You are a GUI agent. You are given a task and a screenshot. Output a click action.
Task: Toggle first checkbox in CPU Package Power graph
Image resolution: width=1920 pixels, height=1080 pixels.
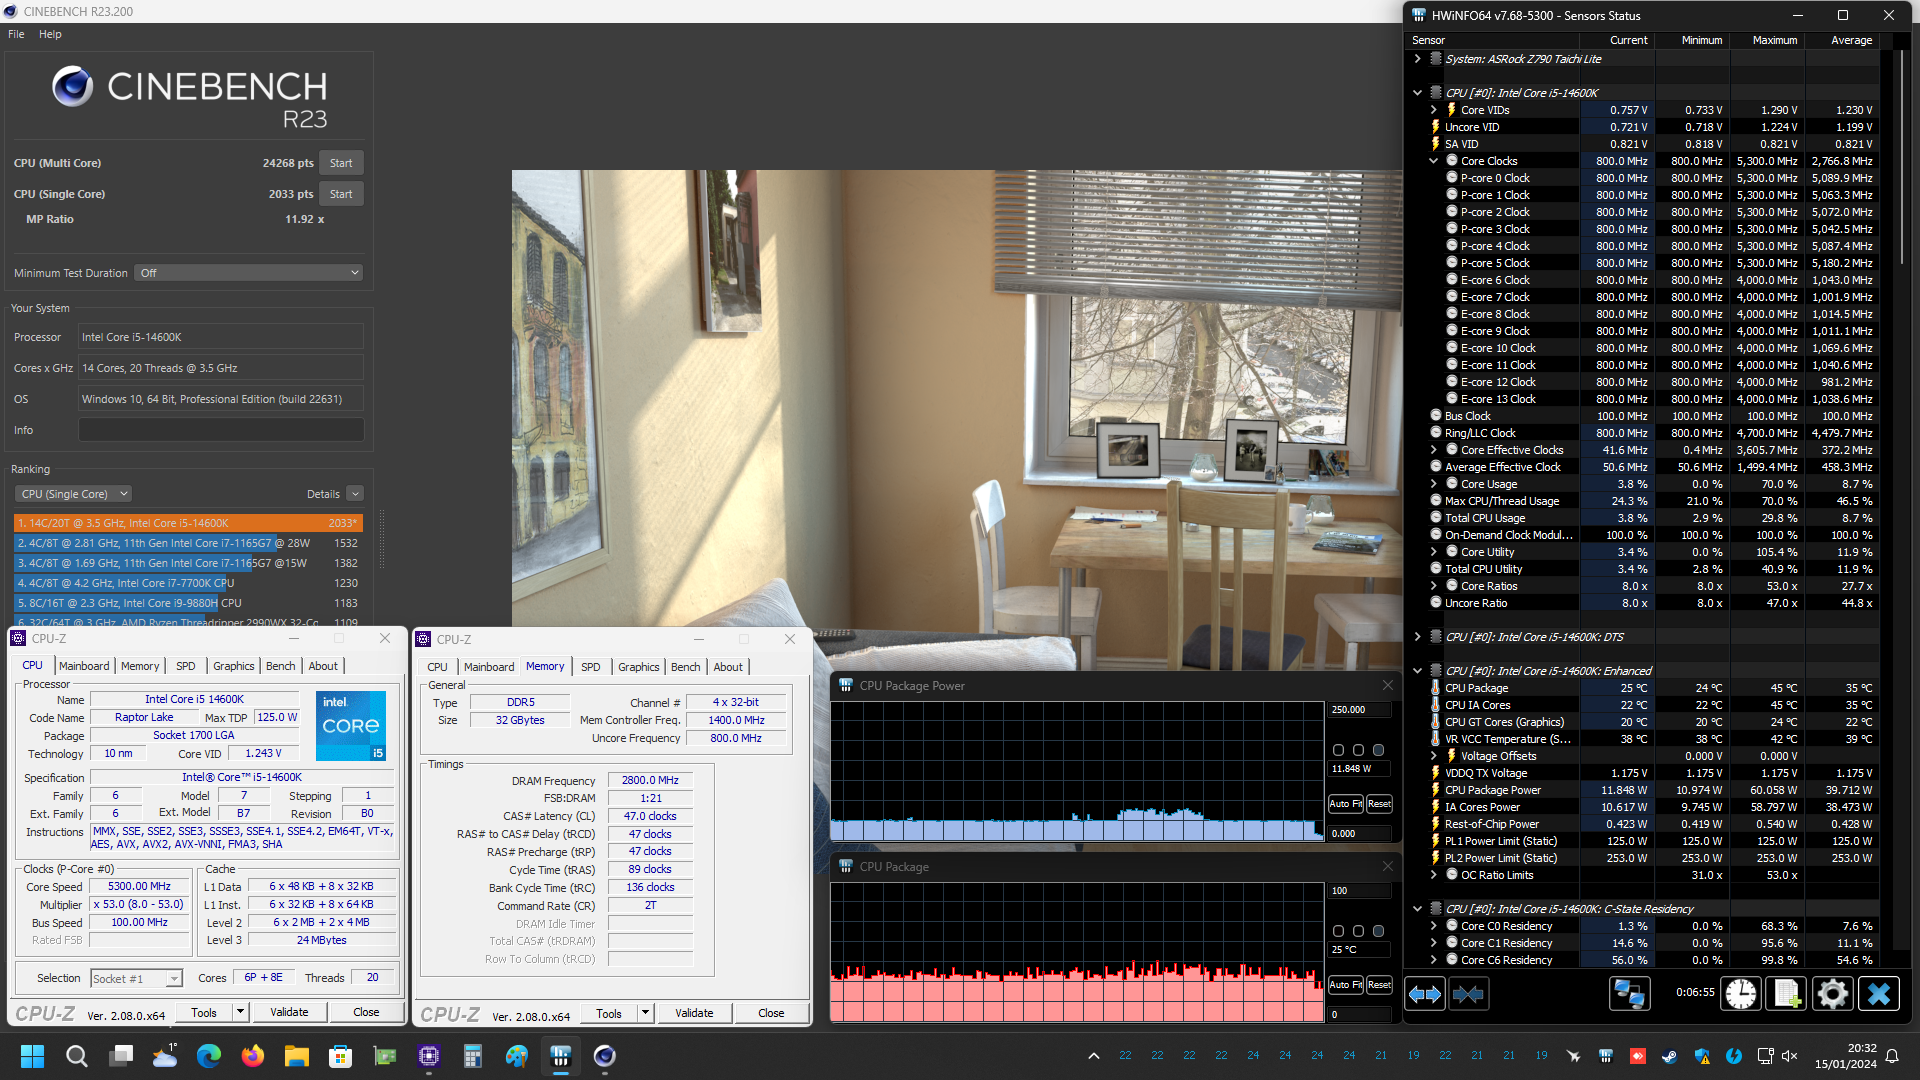1338,750
